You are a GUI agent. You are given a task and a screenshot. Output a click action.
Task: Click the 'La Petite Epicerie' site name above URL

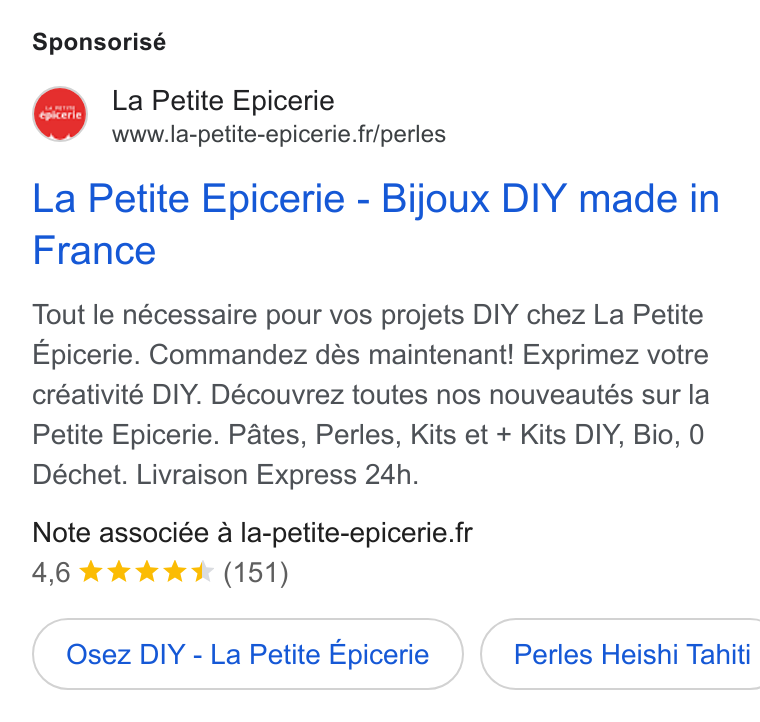coord(223,101)
